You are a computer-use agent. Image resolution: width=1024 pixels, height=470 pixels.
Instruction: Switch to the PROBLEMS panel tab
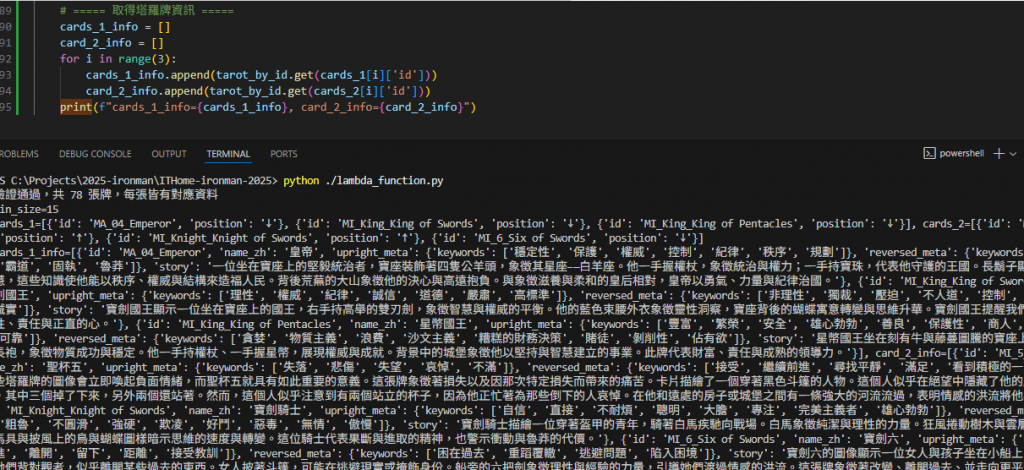pyautogui.click(x=18, y=154)
